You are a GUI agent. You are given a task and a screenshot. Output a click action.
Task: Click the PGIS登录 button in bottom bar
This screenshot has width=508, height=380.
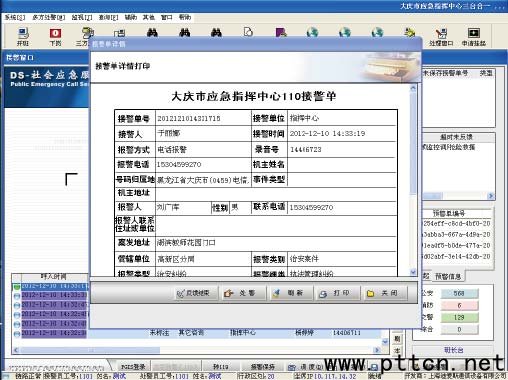[133, 367]
